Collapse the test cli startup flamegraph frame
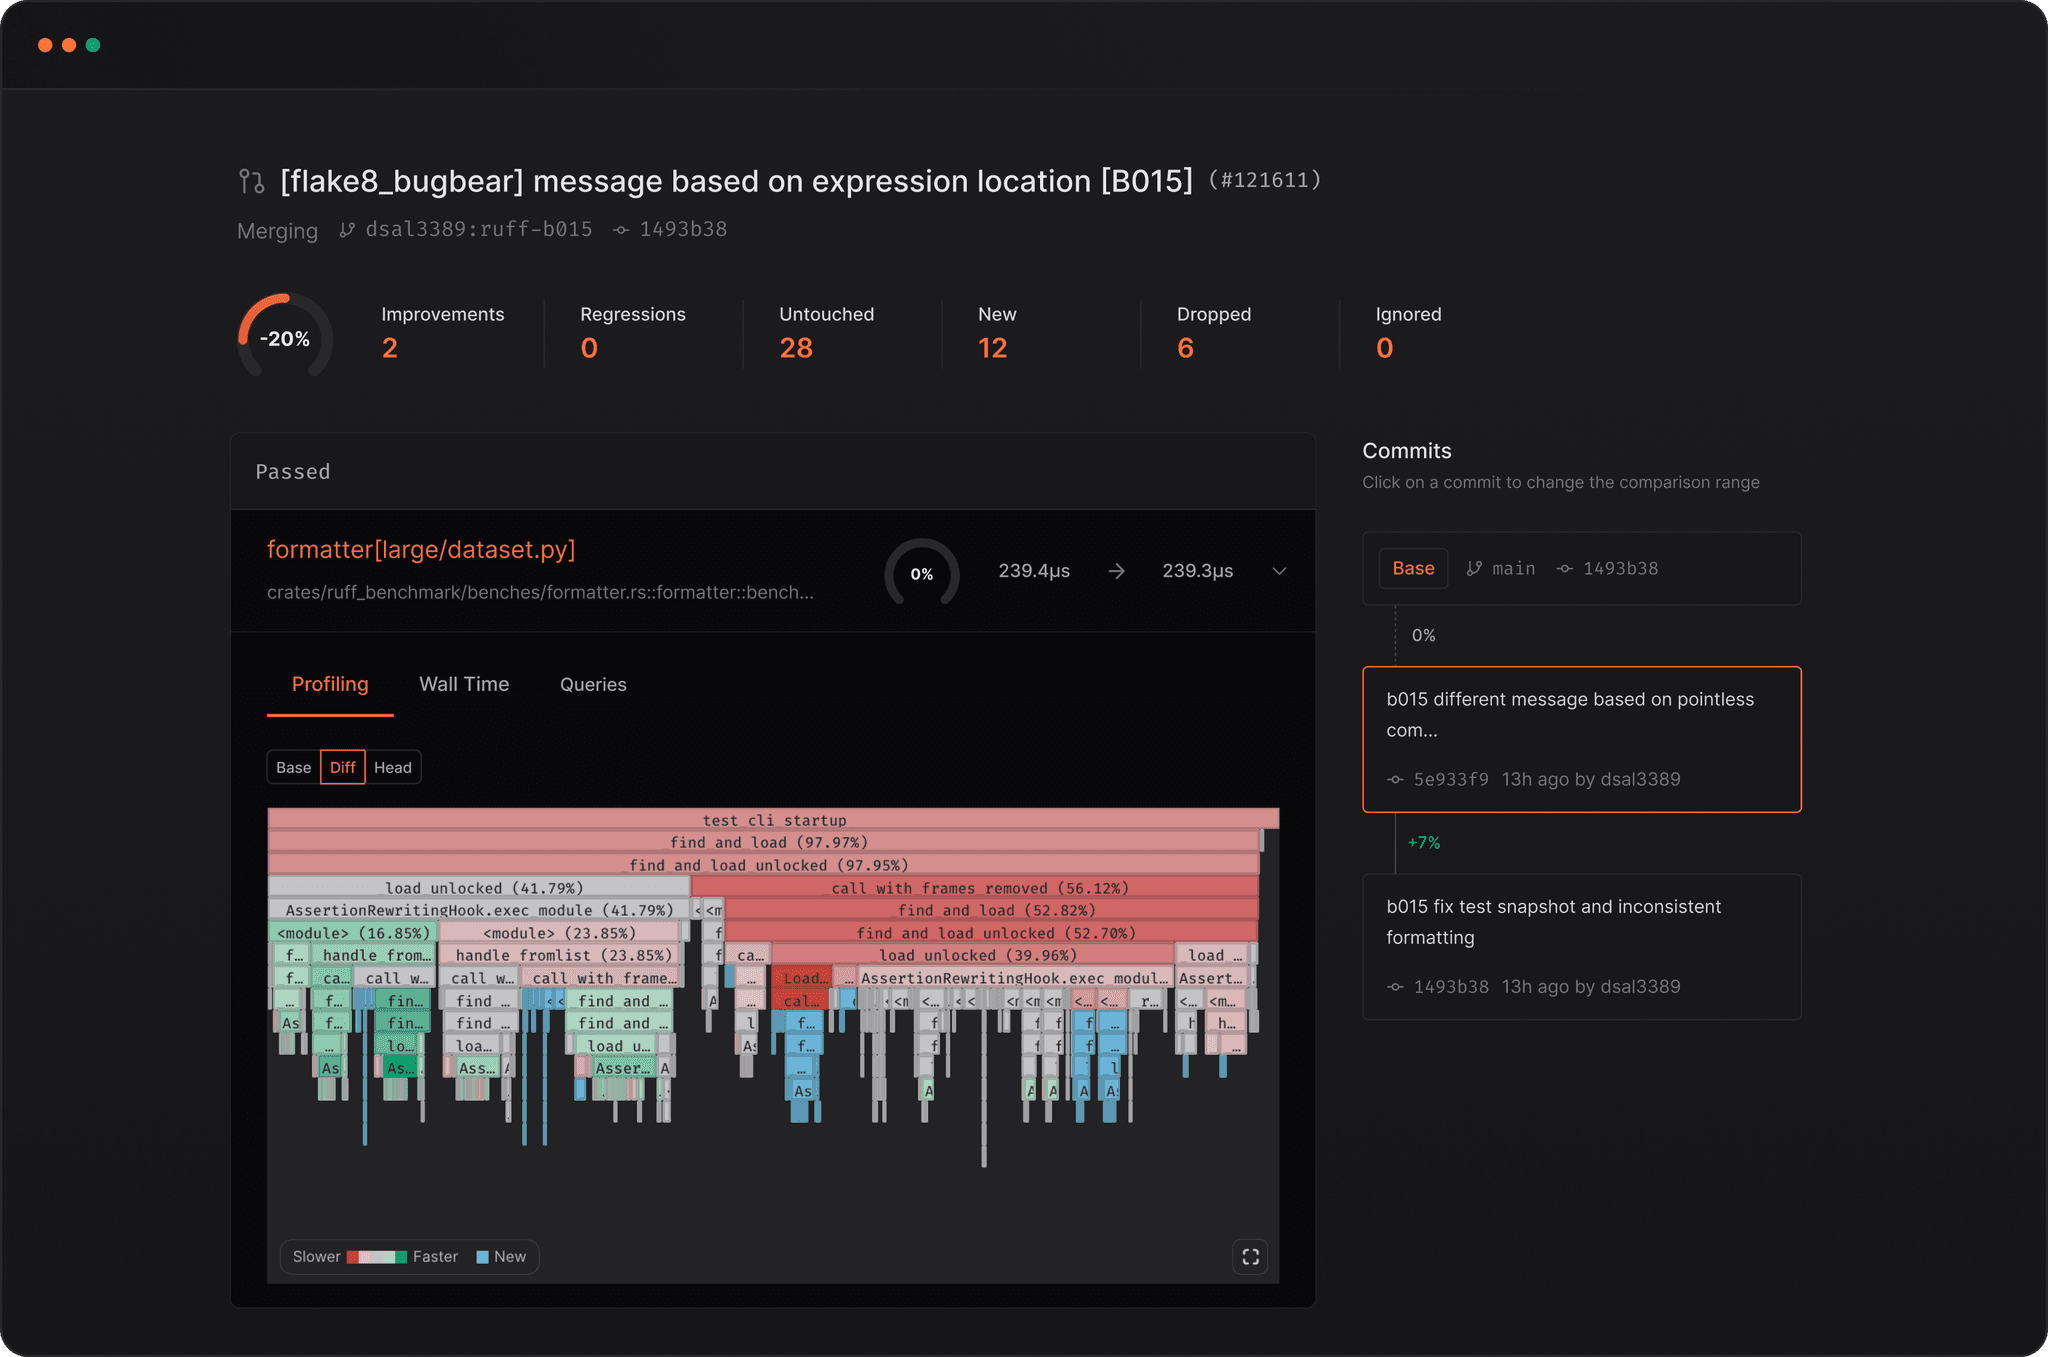The width and height of the screenshot is (2048, 1357). (772, 819)
